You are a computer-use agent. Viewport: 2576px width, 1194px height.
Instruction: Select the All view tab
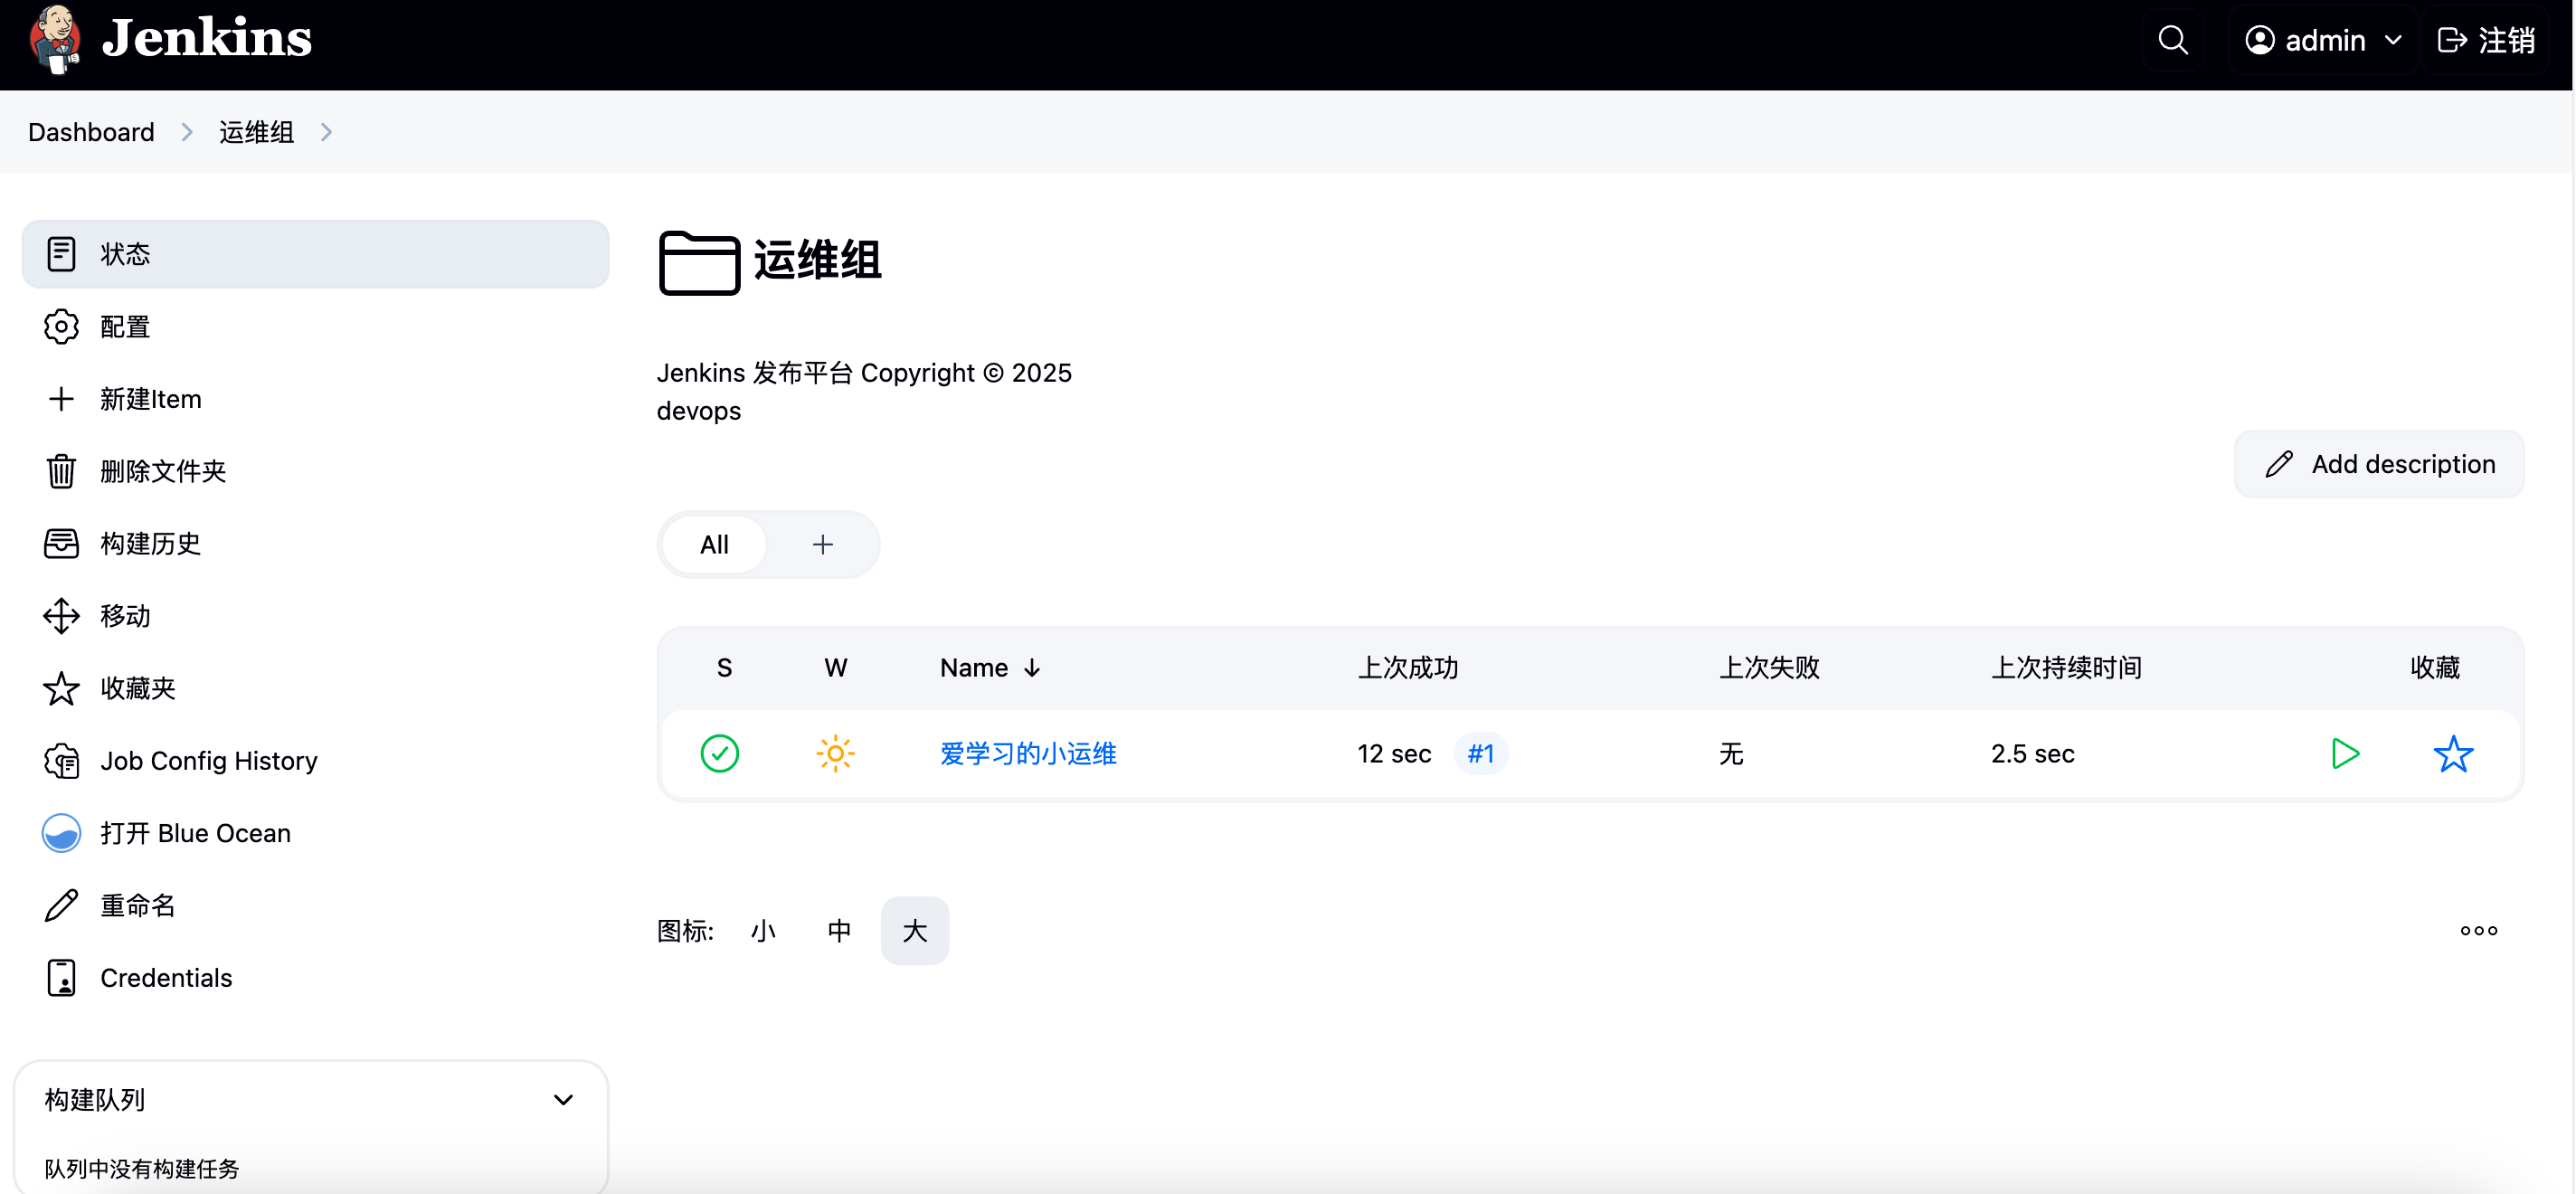[714, 545]
